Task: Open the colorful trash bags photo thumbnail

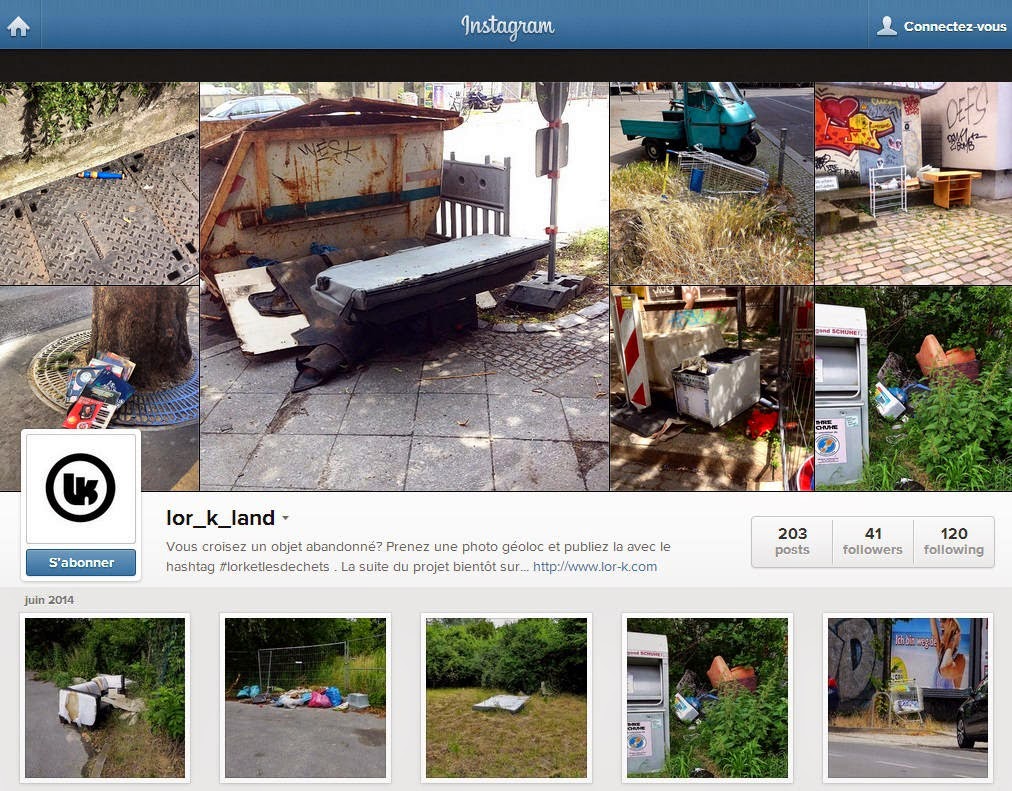Action: 305,698
